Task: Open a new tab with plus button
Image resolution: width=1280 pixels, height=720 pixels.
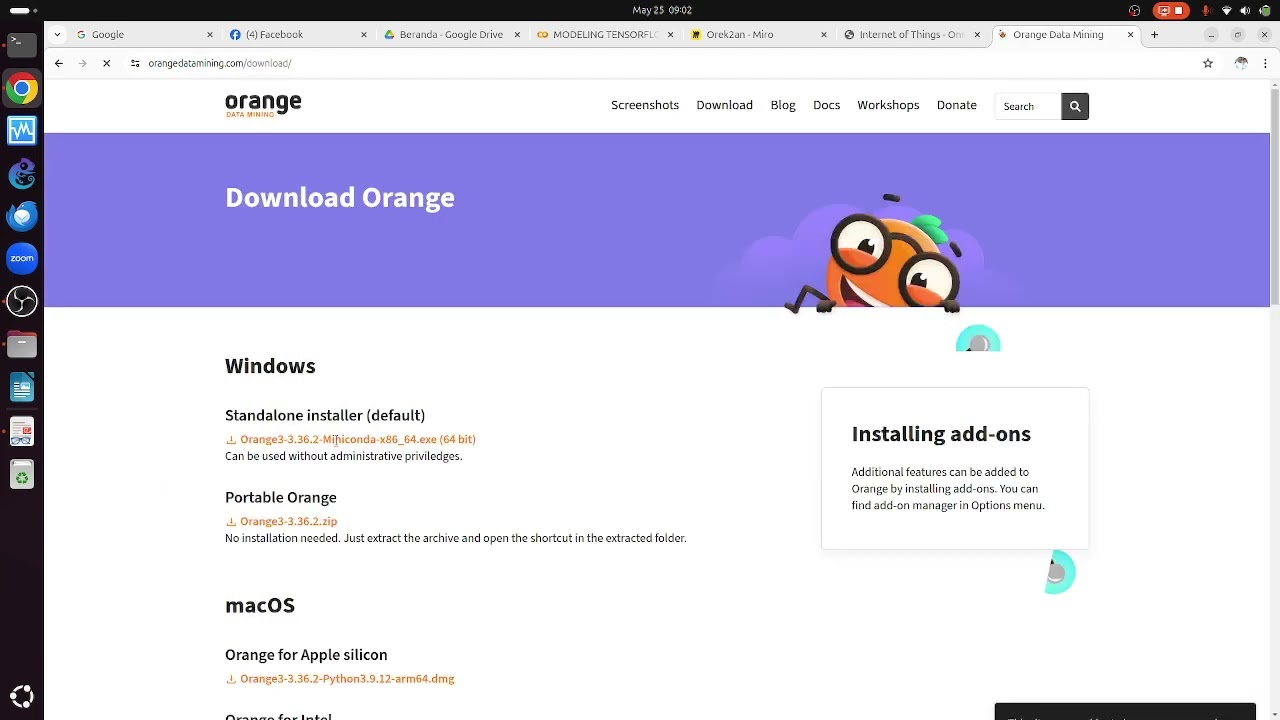Action: click(1154, 34)
